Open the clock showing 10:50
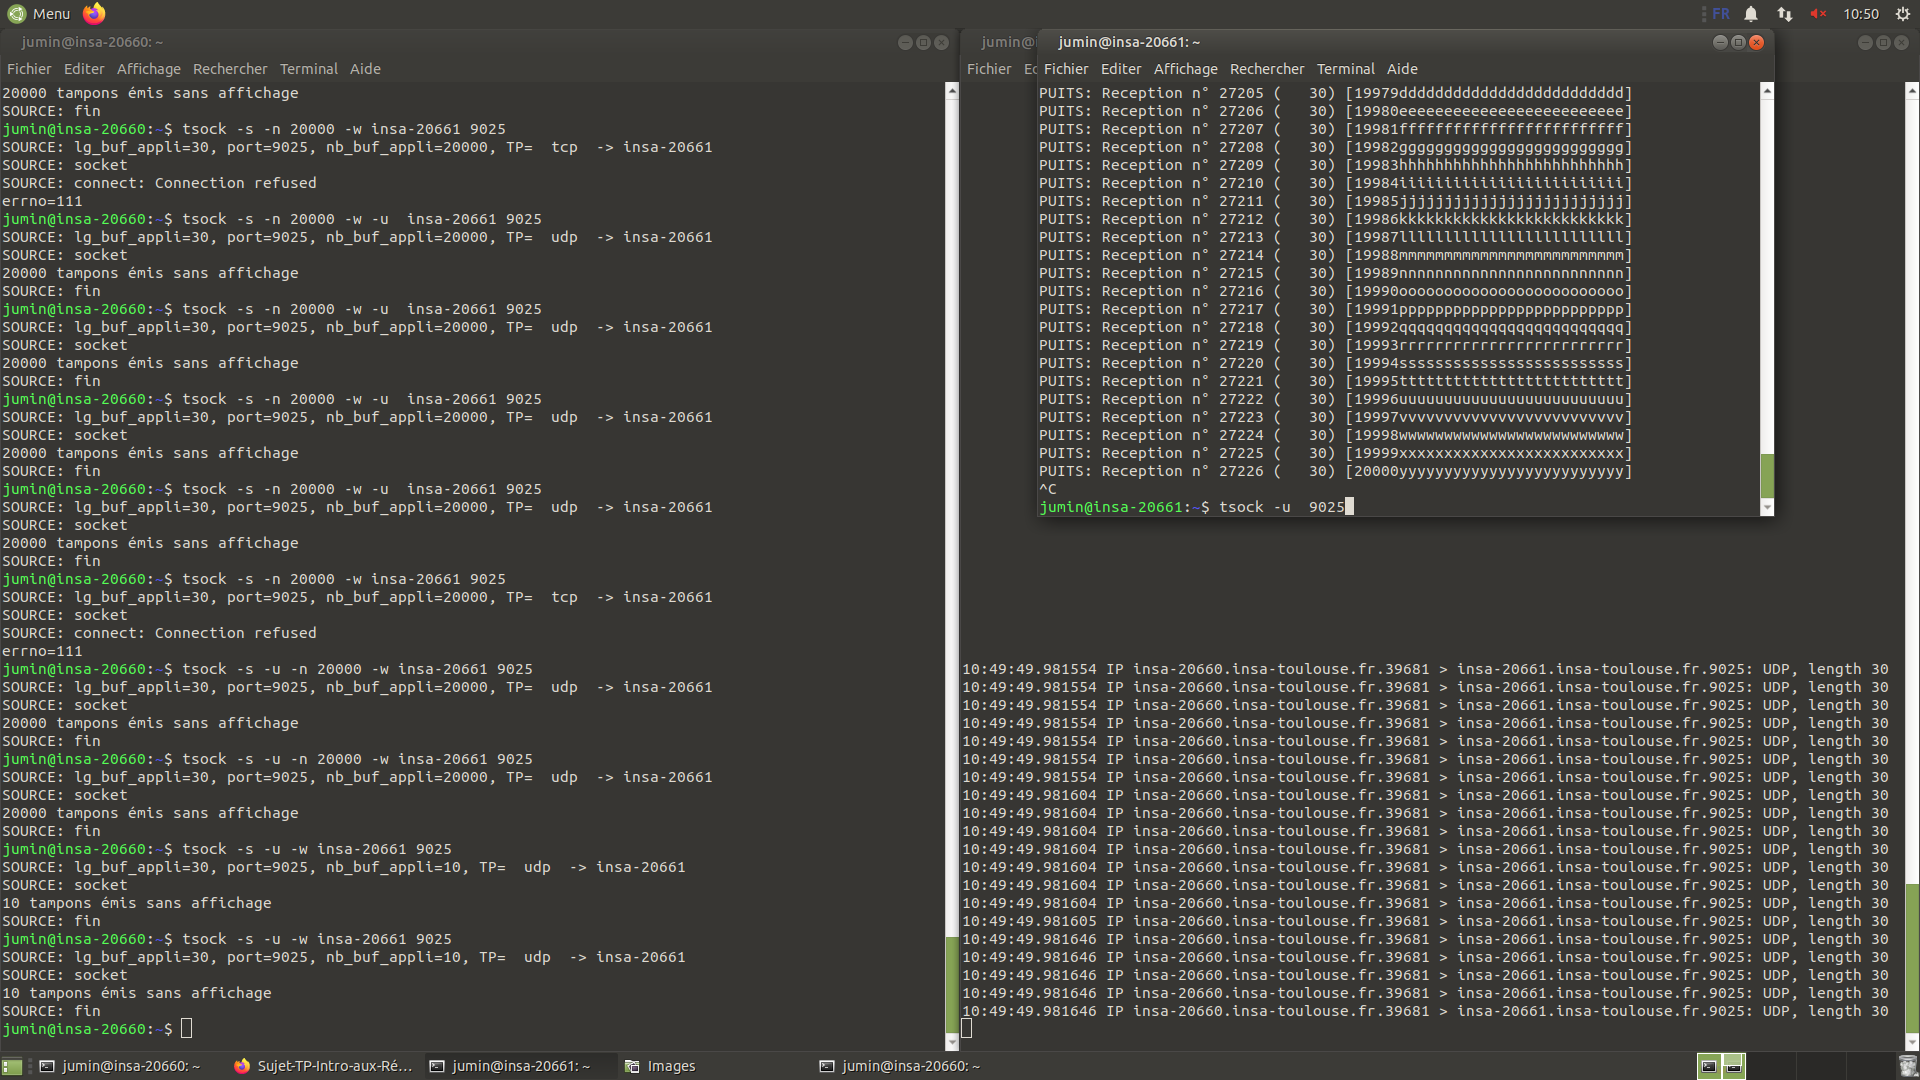This screenshot has width=1920, height=1080. tap(1860, 14)
